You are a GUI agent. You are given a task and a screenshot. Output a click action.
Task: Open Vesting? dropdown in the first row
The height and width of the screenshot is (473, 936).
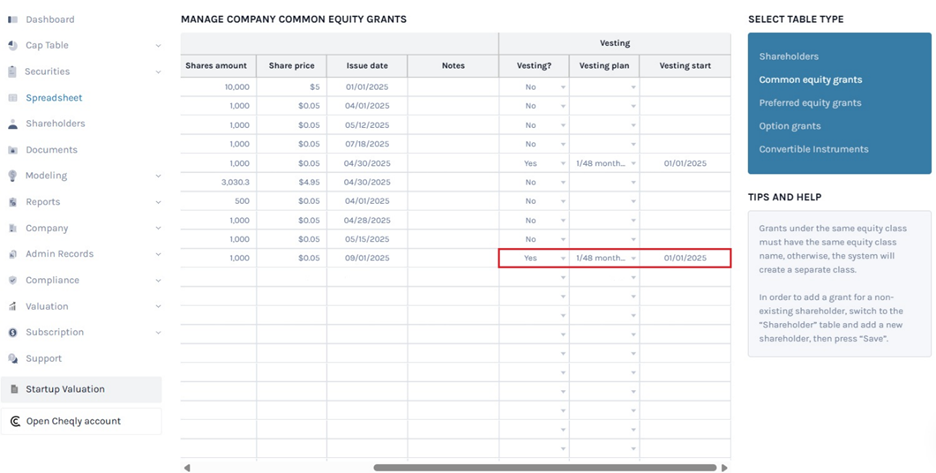pos(563,87)
